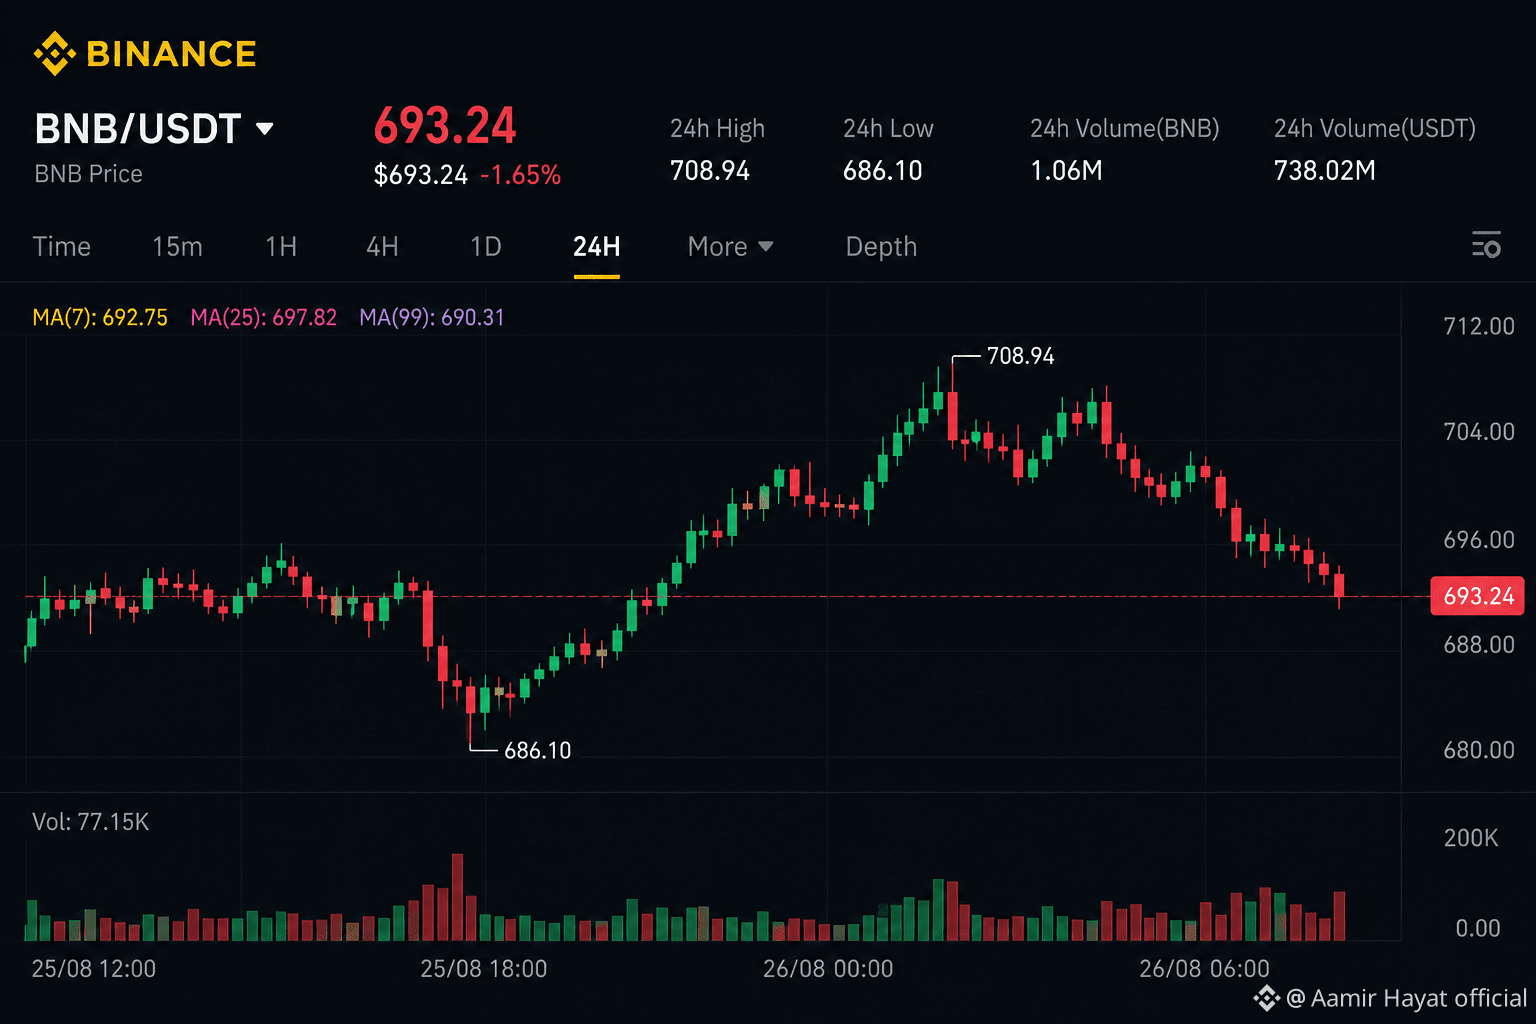Click the red 693.24 current price tag
The height and width of the screenshot is (1024, 1536).
(x=1478, y=596)
